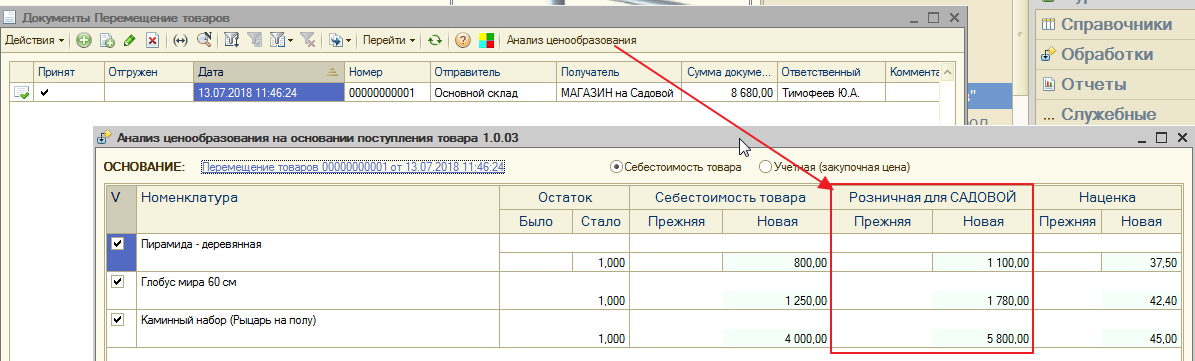Click the Документы list up arrow
This screenshot has height=361, width=1195.
[x=948, y=72]
